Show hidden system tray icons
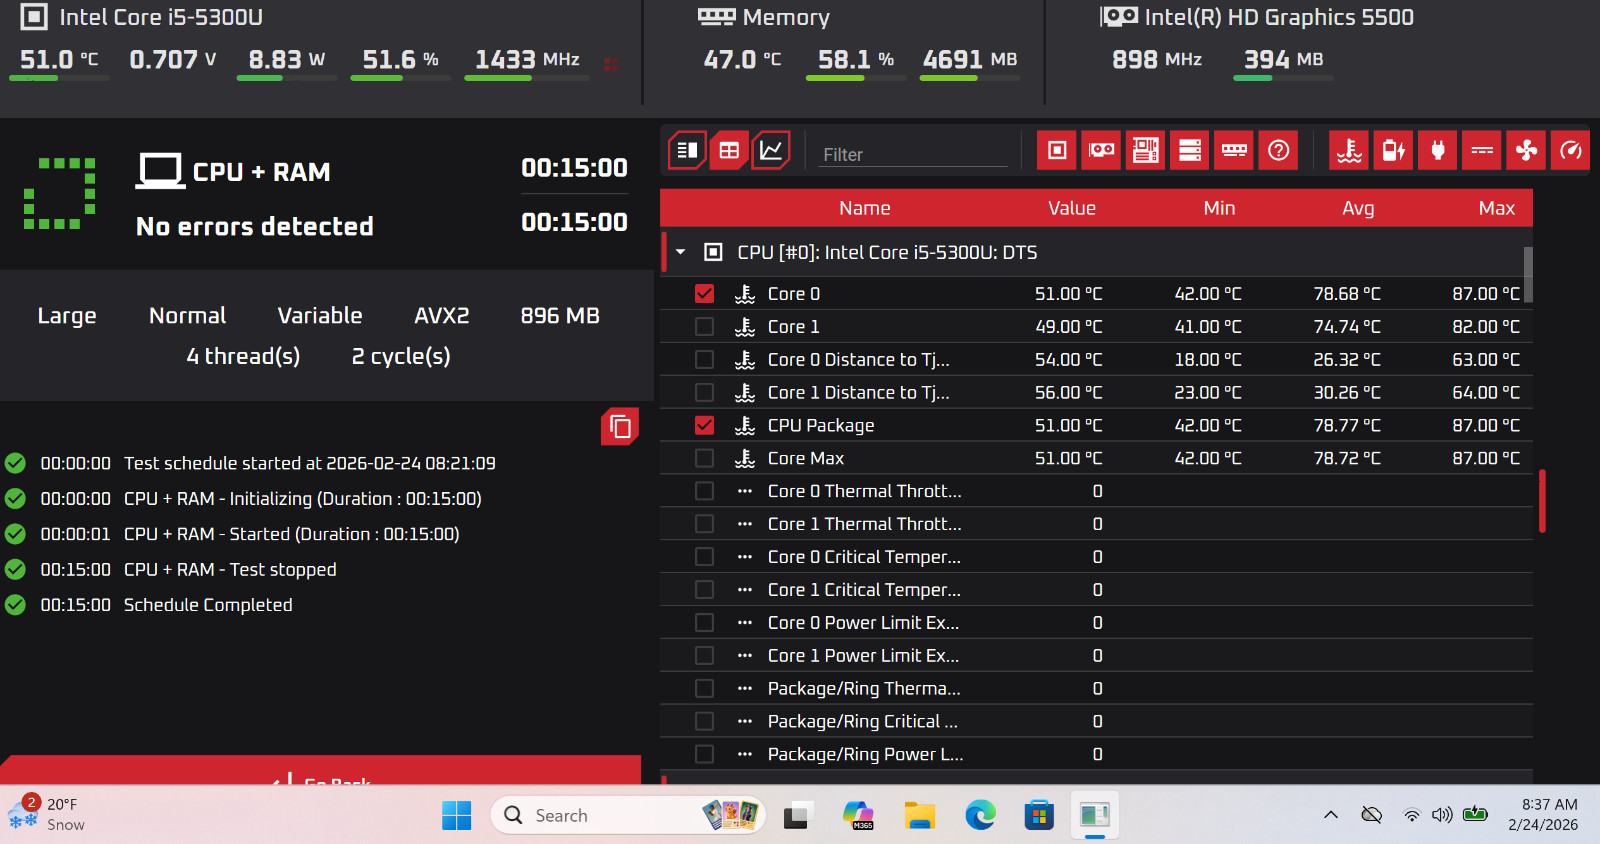 [x=1331, y=815]
